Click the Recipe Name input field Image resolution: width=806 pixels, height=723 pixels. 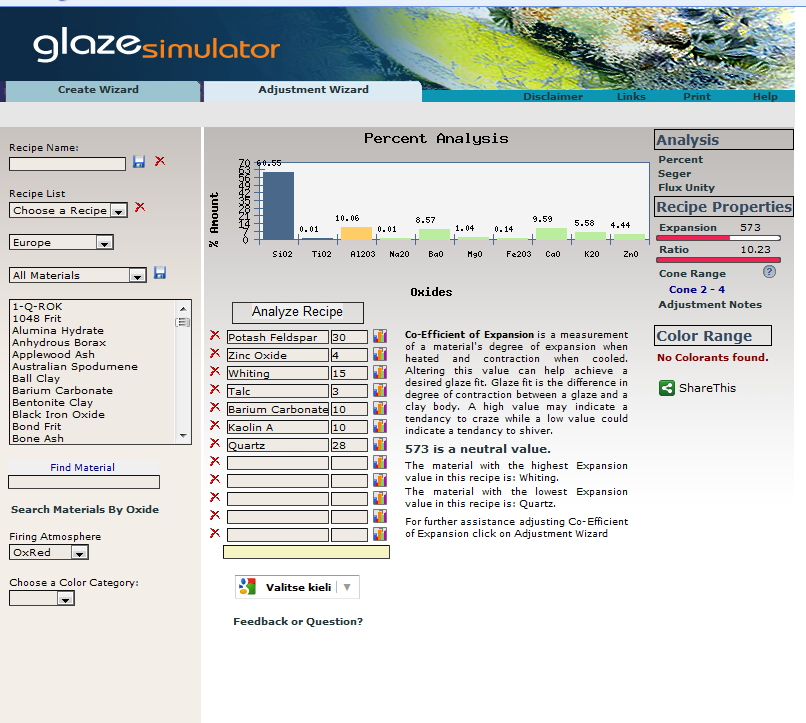click(67, 164)
